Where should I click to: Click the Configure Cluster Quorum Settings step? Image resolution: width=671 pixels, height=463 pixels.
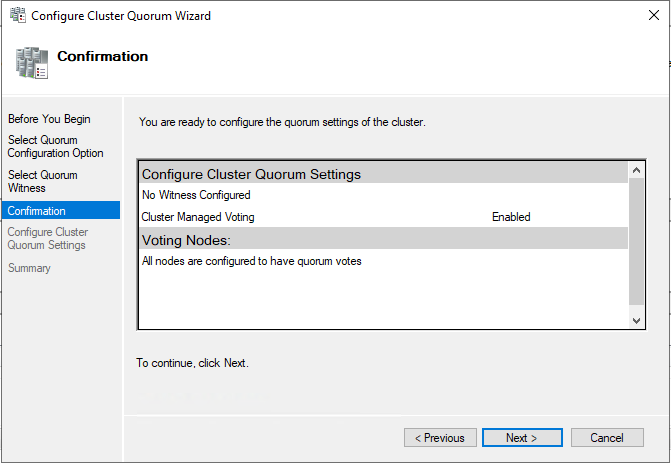(x=48, y=238)
